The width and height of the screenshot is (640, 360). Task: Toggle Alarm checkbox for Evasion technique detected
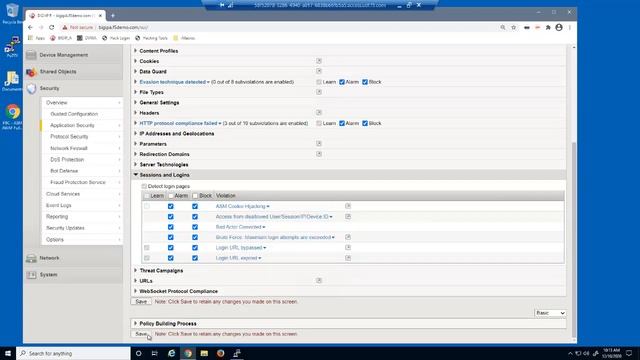[x=342, y=82]
